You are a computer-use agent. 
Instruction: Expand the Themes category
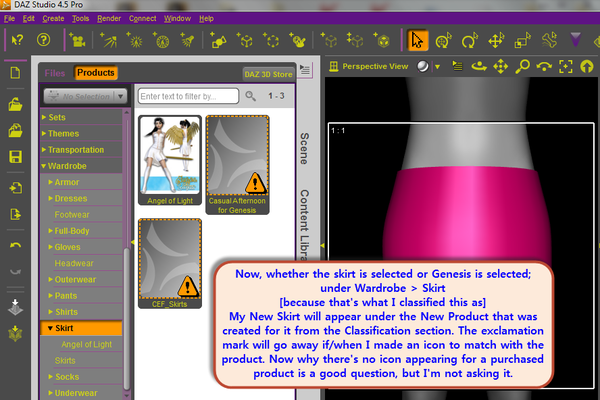pos(44,134)
